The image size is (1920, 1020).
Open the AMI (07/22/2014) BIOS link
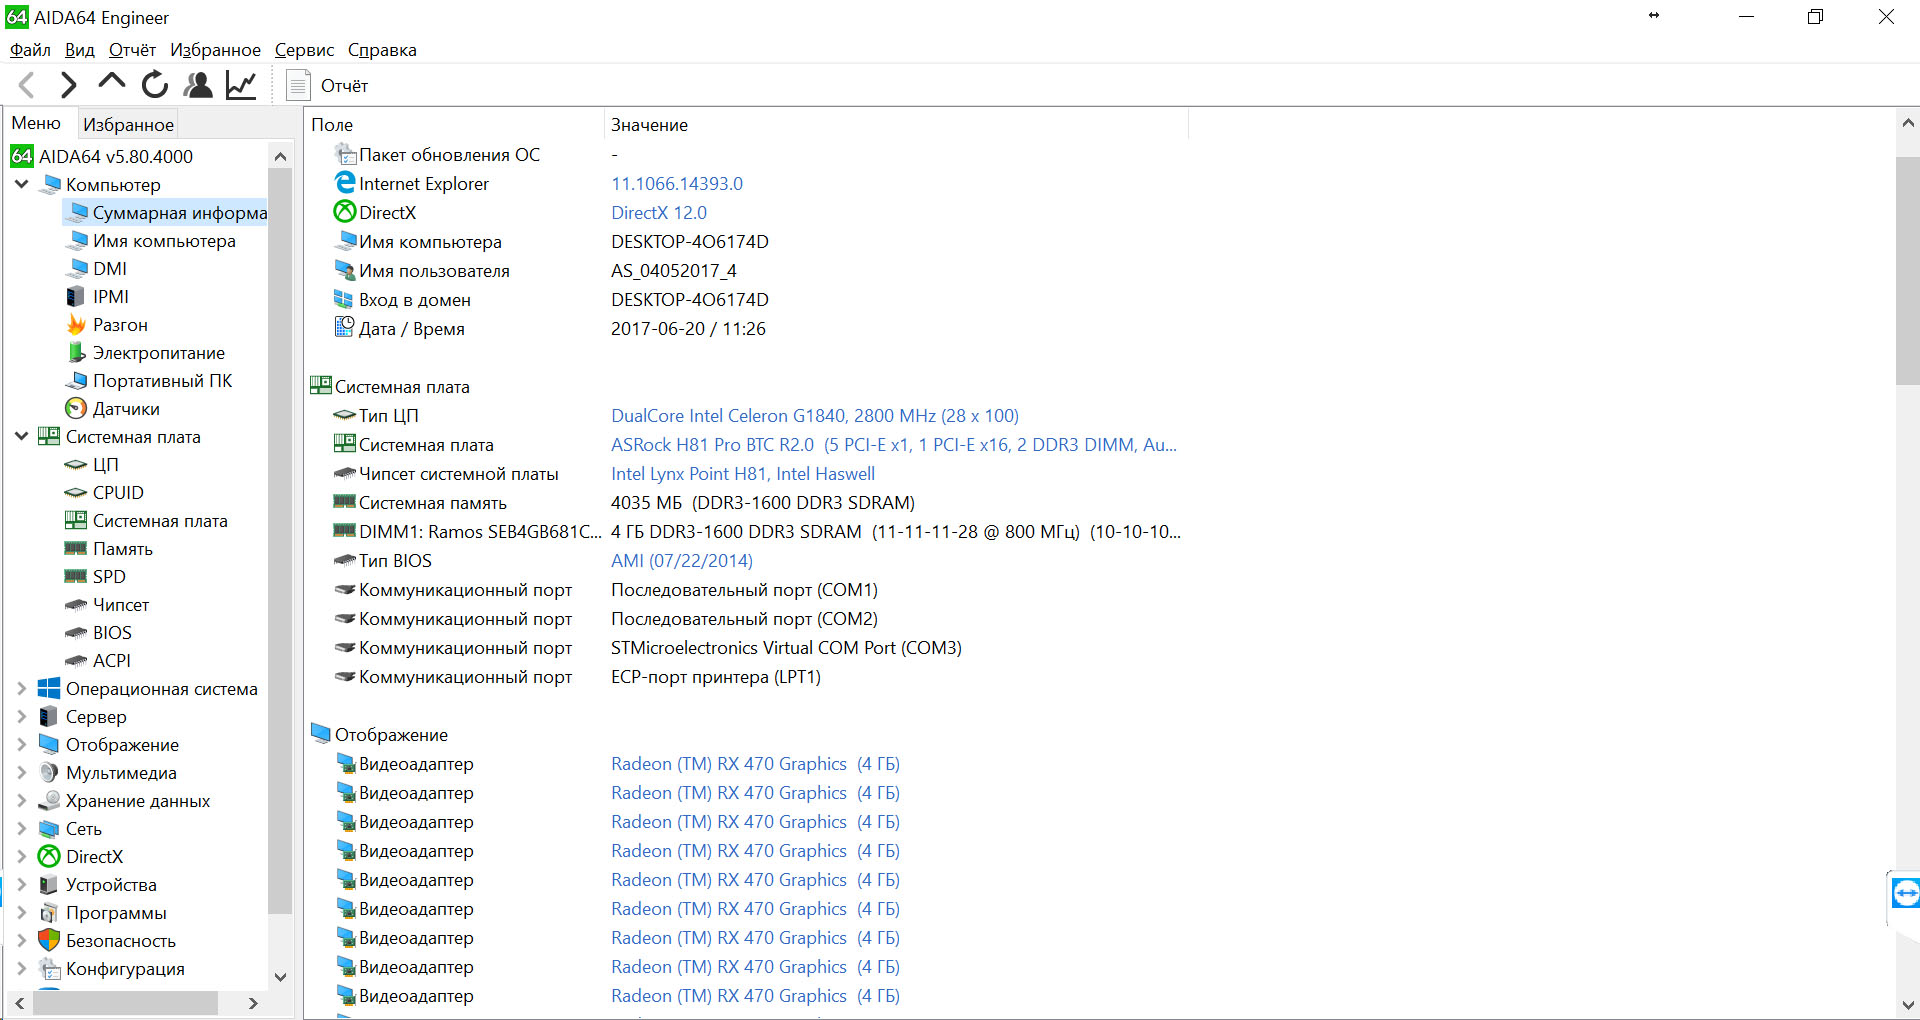click(x=682, y=561)
